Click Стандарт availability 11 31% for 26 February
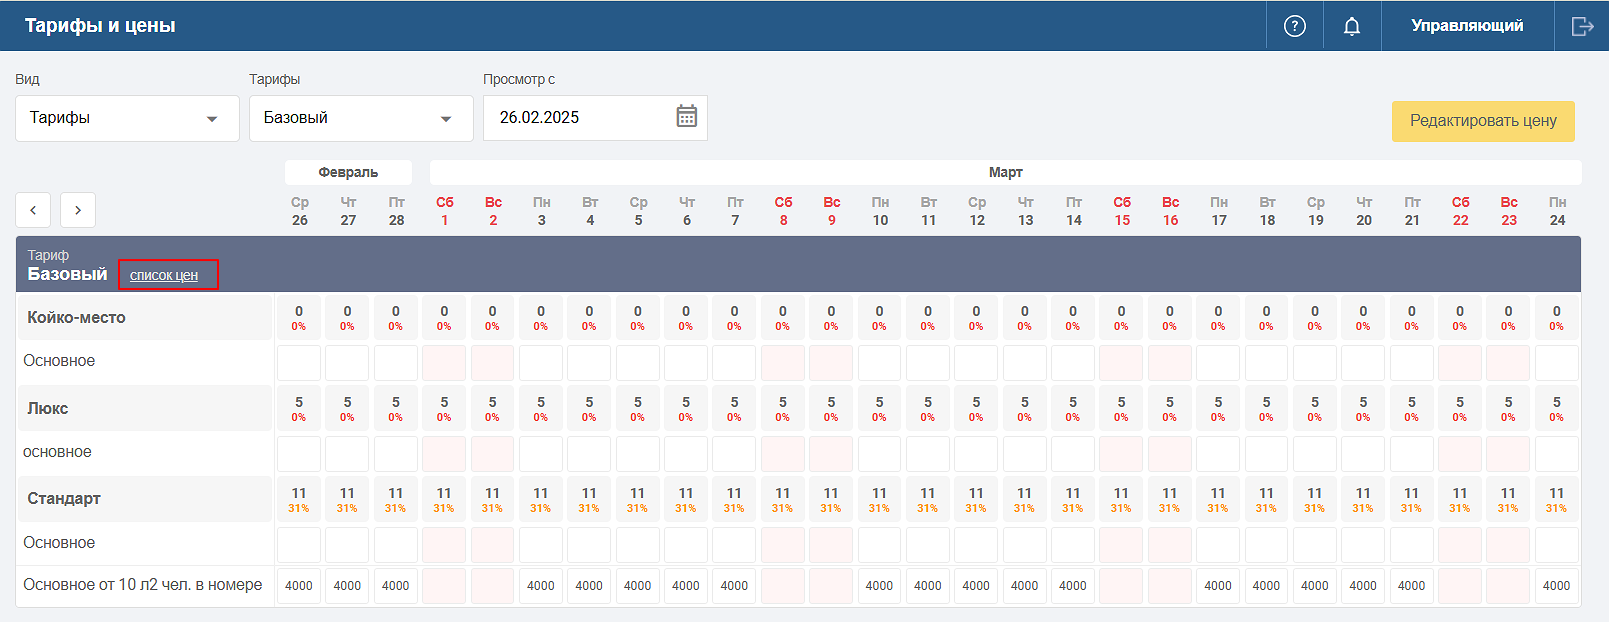 click(299, 499)
